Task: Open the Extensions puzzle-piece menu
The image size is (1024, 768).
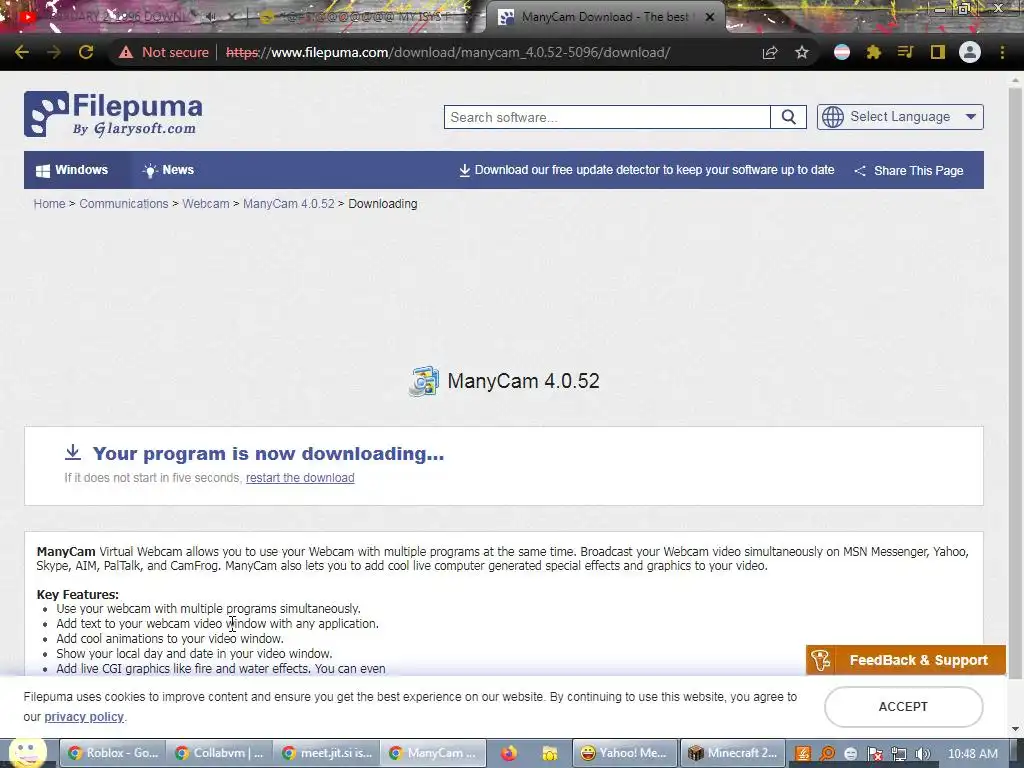Action: pos(874,52)
